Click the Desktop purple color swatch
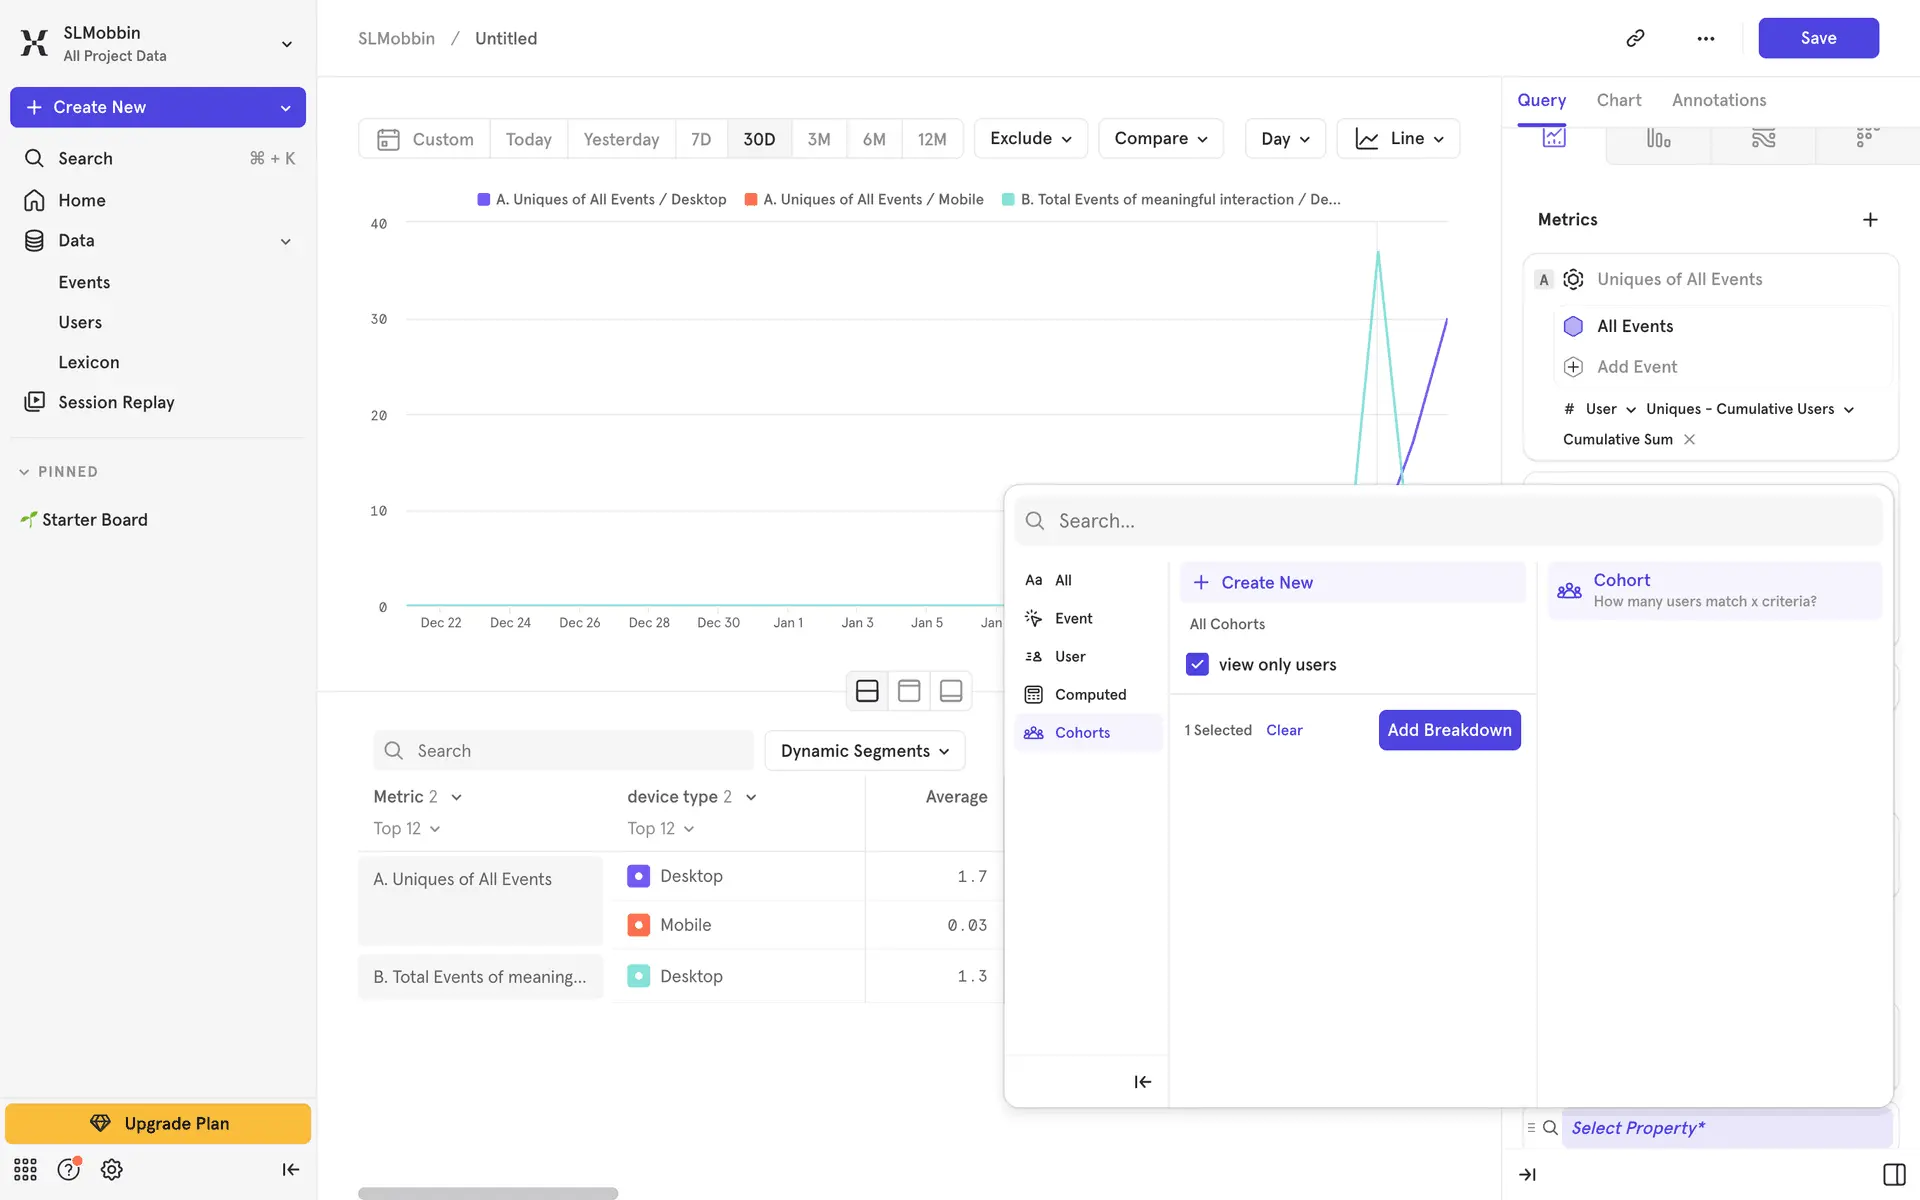 (638, 877)
